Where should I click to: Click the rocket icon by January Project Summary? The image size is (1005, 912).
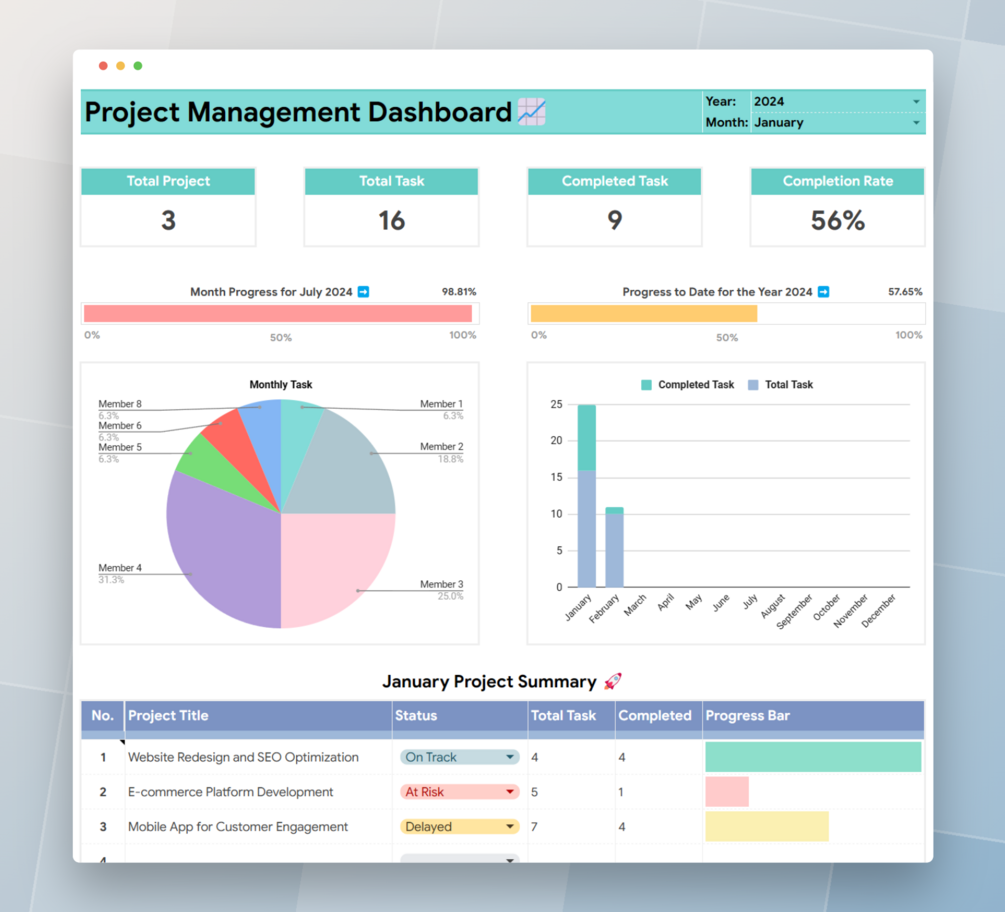(x=613, y=681)
